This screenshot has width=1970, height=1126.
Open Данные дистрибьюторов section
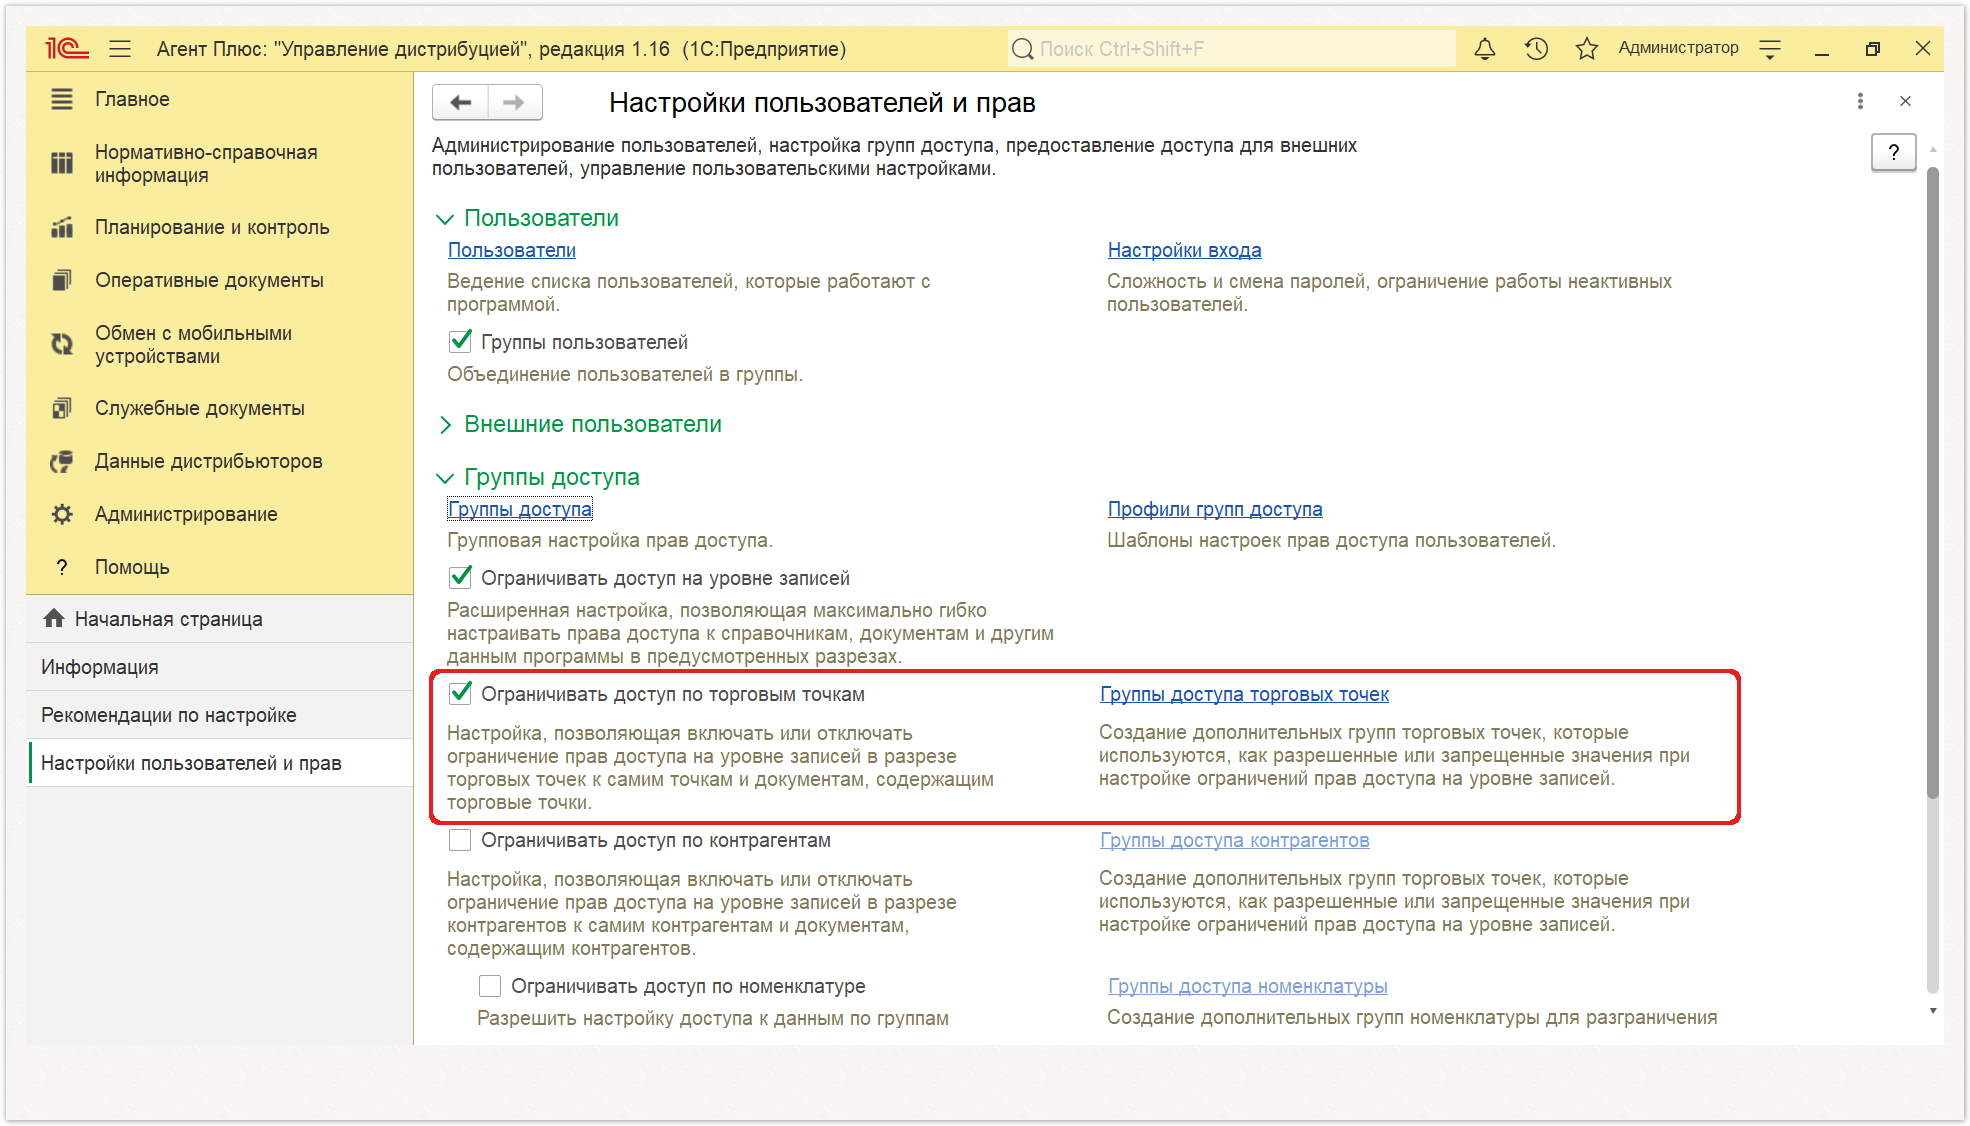pyautogui.click(x=219, y=461)
